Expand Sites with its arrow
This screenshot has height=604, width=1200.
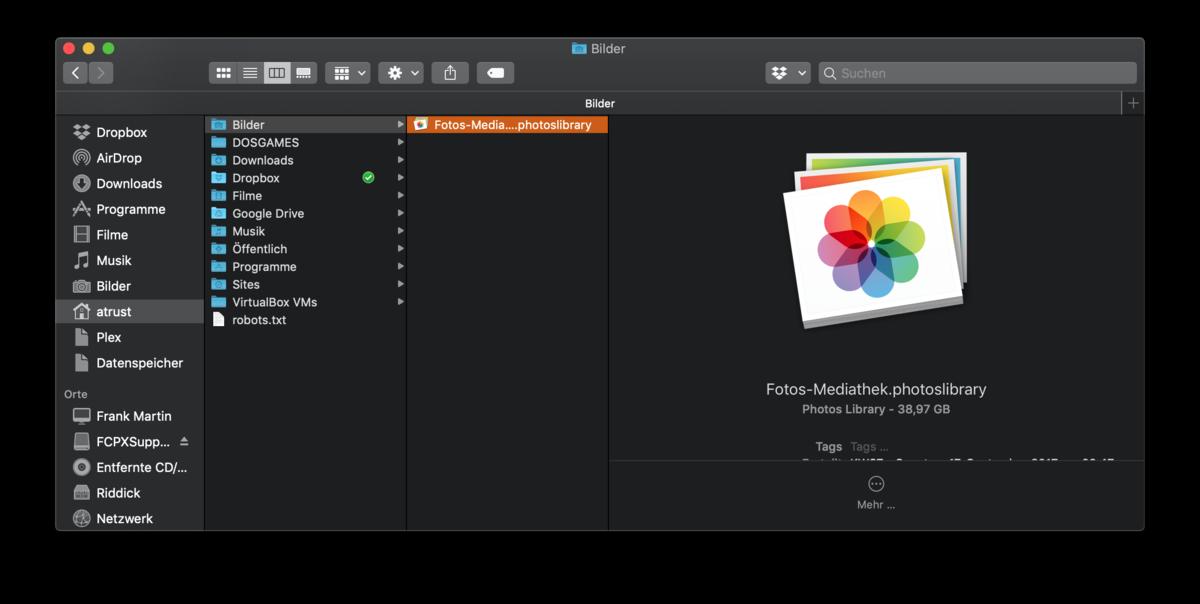(x=400, y=284)
